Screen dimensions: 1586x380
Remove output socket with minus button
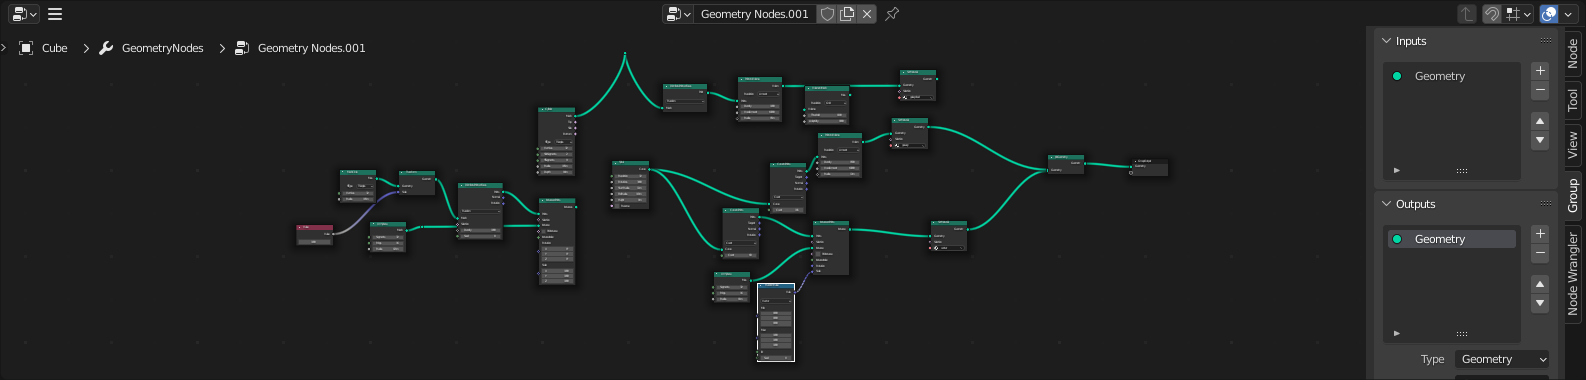[1540, 254]
